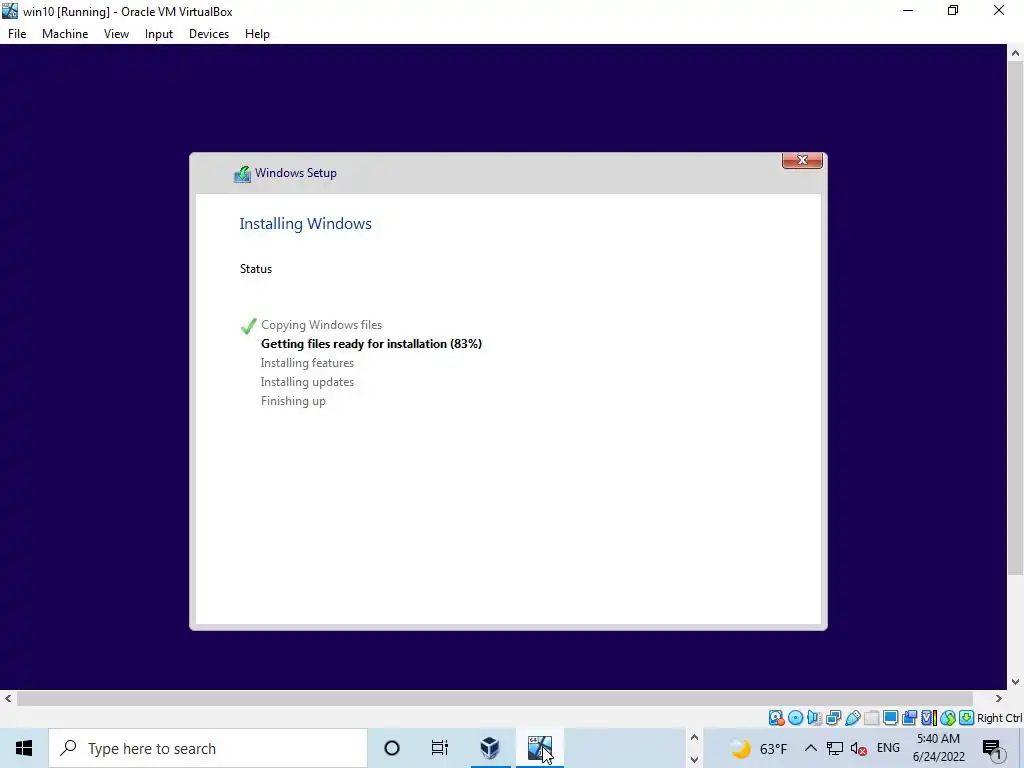Click the green checkmark beside Copying Windows files

pos(248,325)
